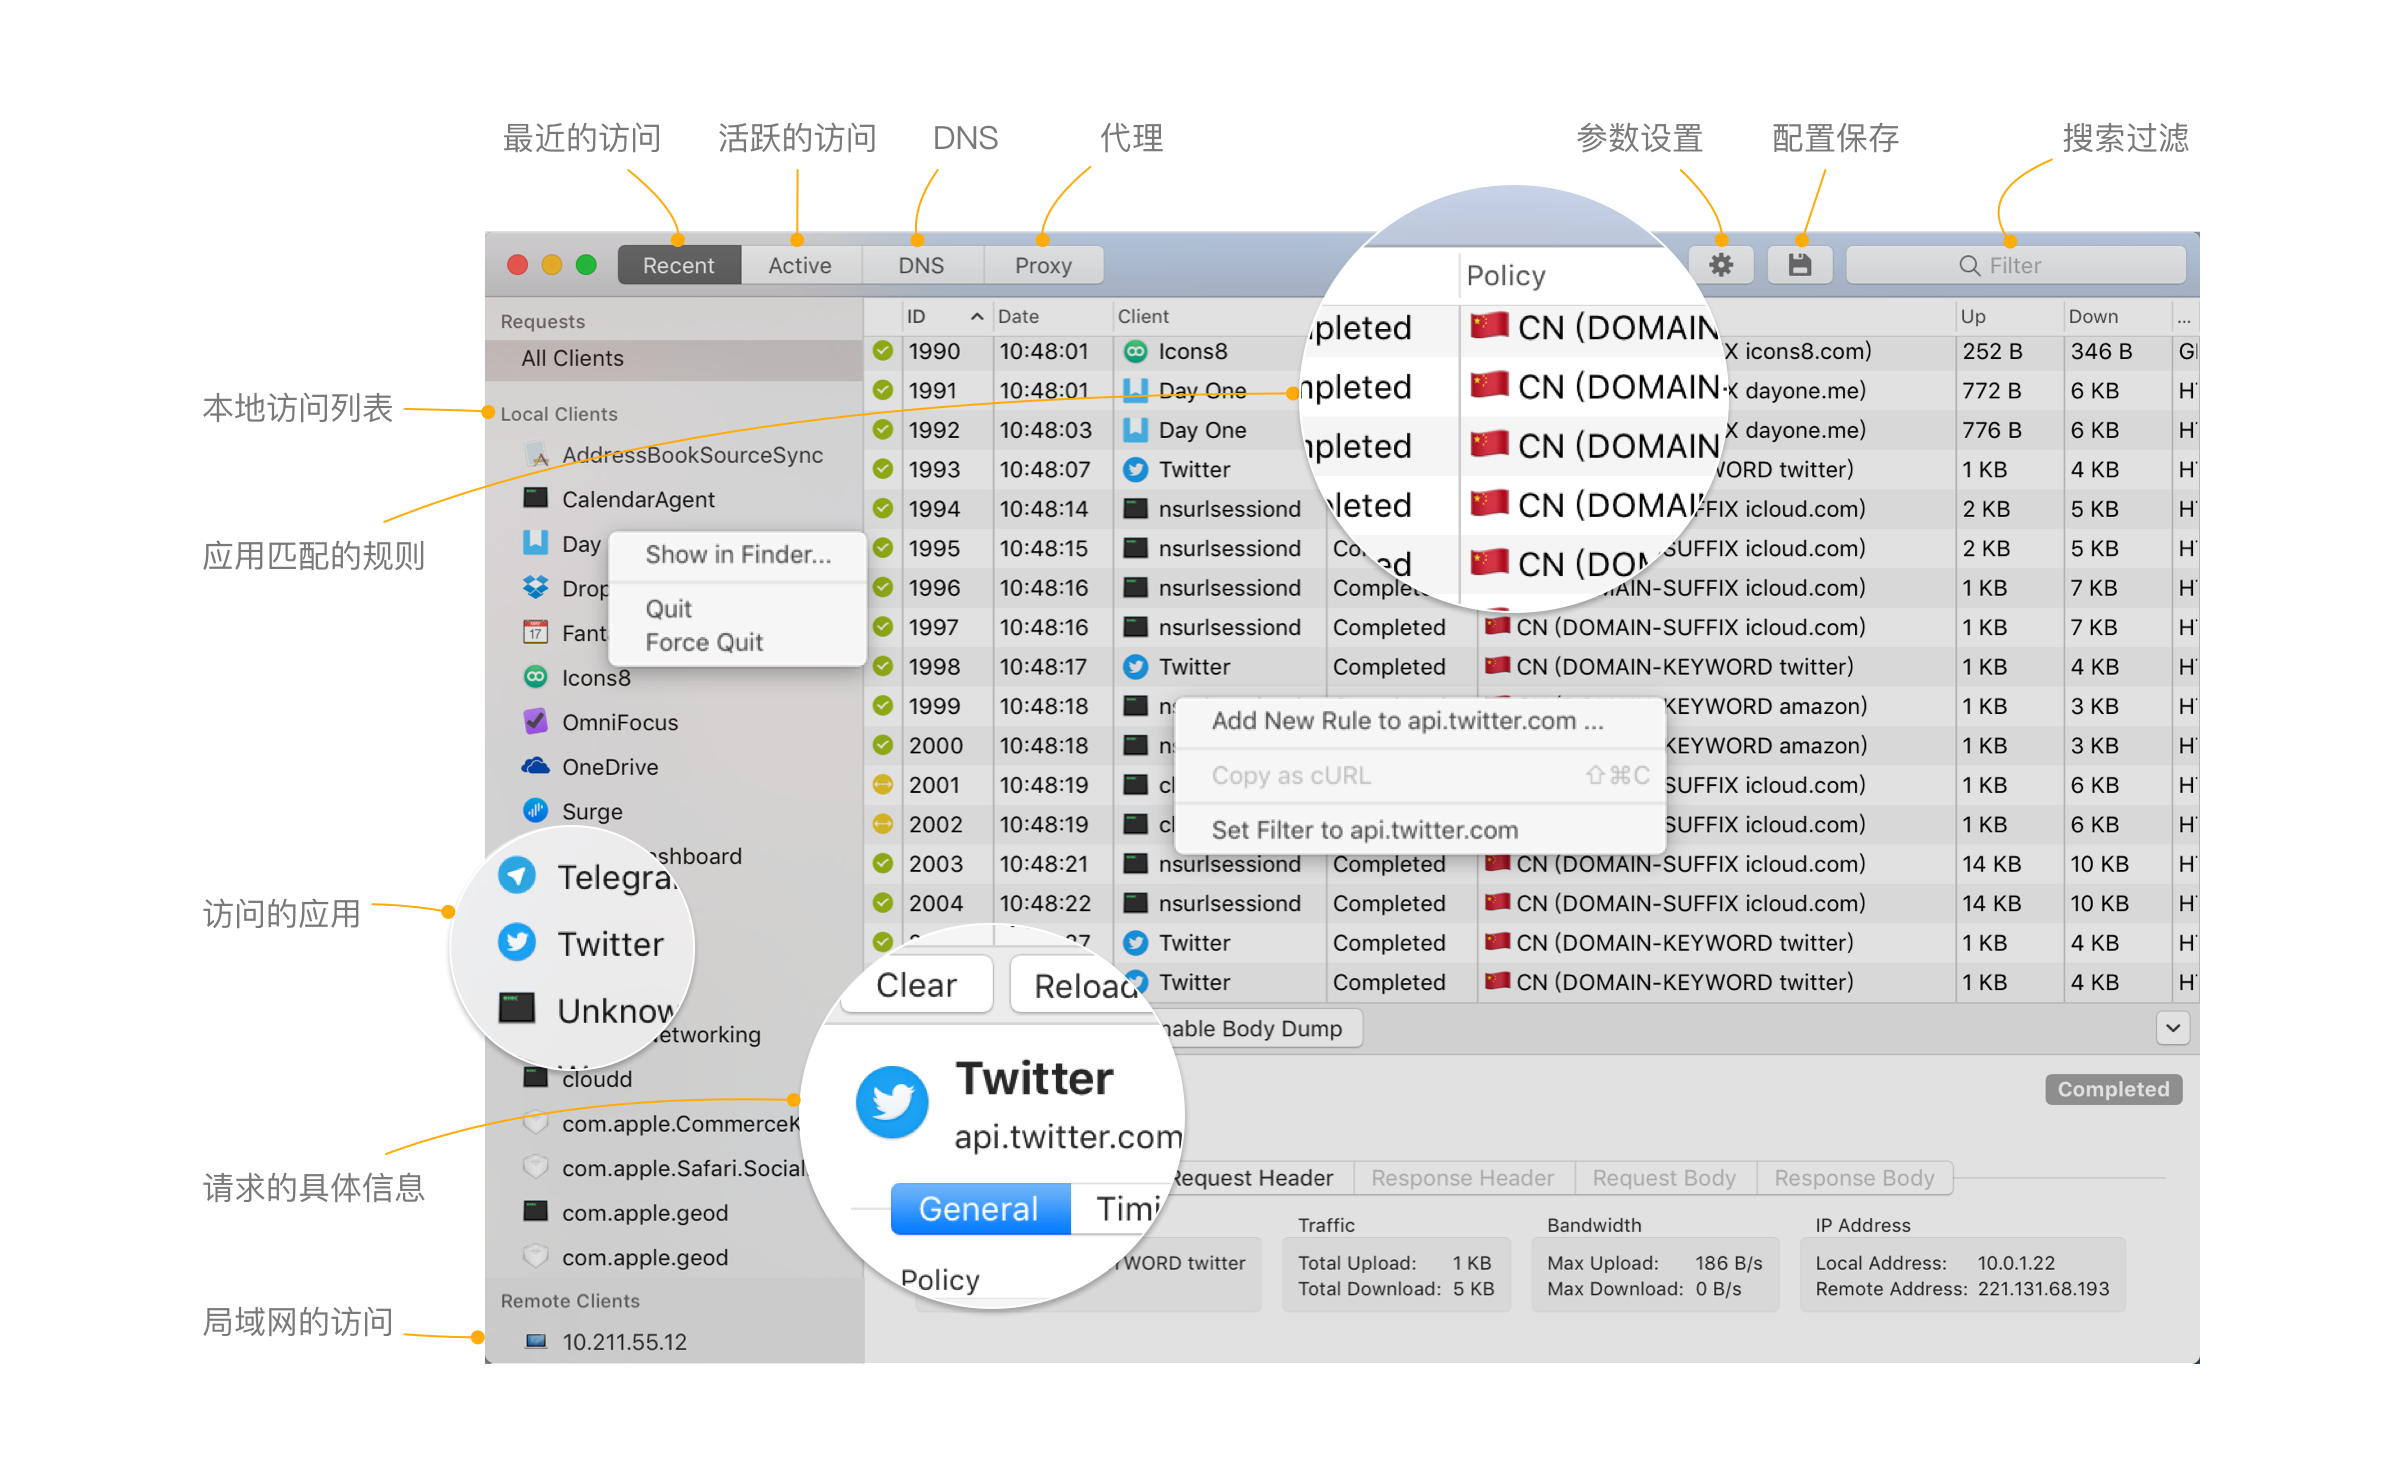Click the OmniFocus checkmark icon
2400x1468 pixels.
[536, 721]
